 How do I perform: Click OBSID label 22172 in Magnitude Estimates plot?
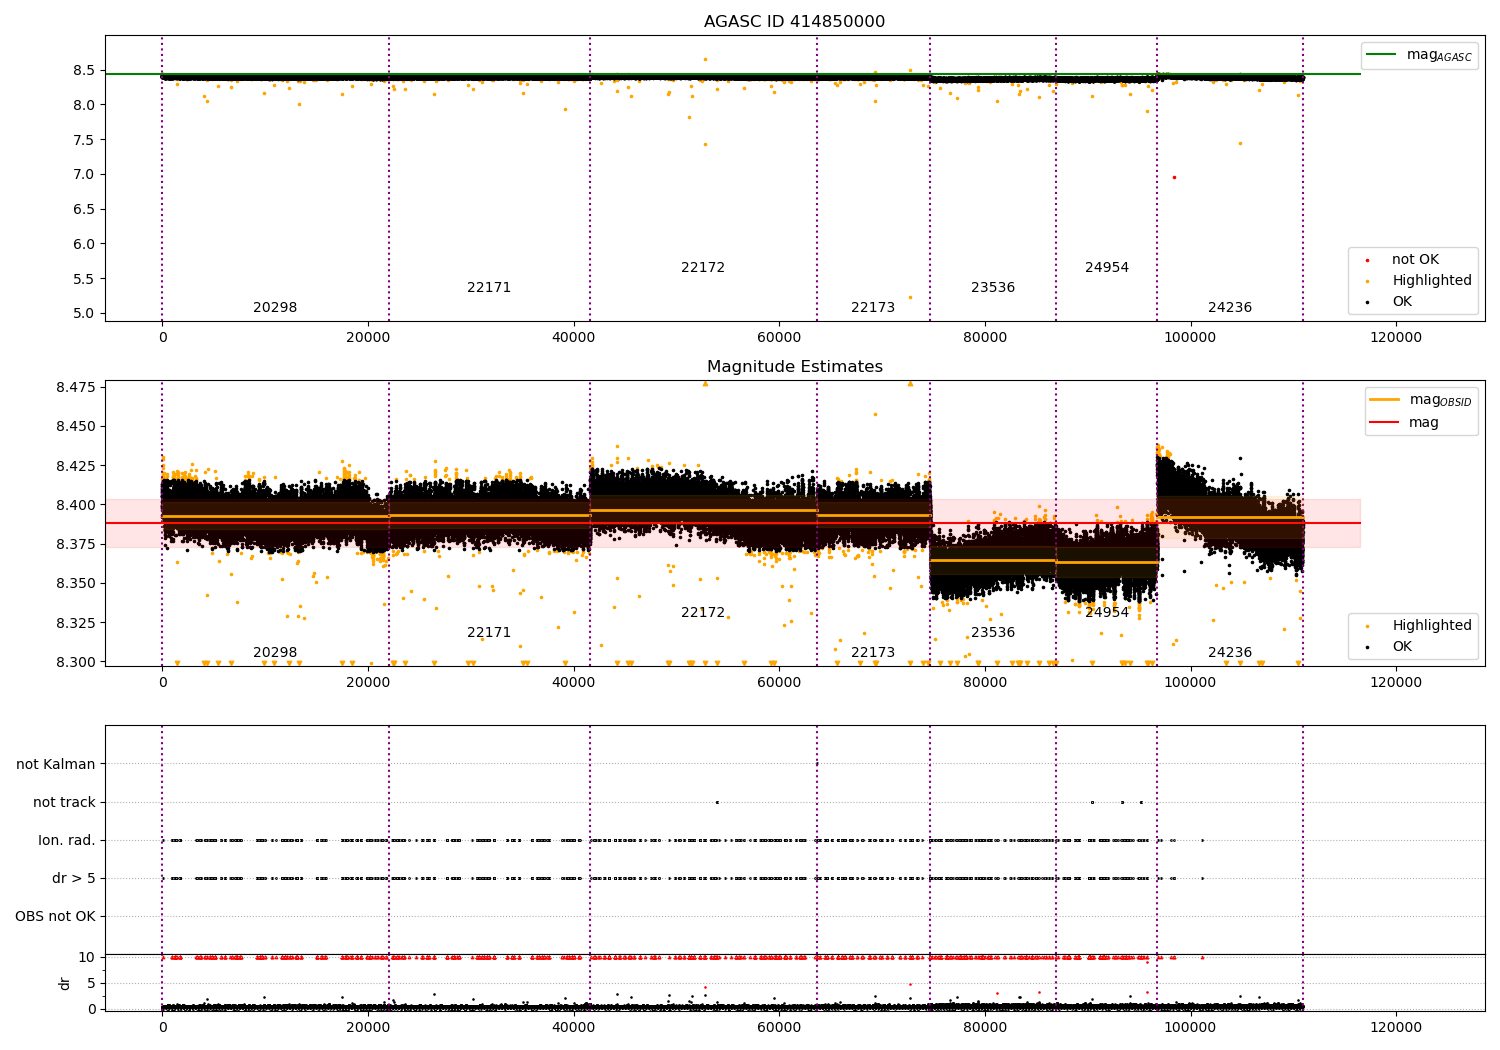coord(703,613)
